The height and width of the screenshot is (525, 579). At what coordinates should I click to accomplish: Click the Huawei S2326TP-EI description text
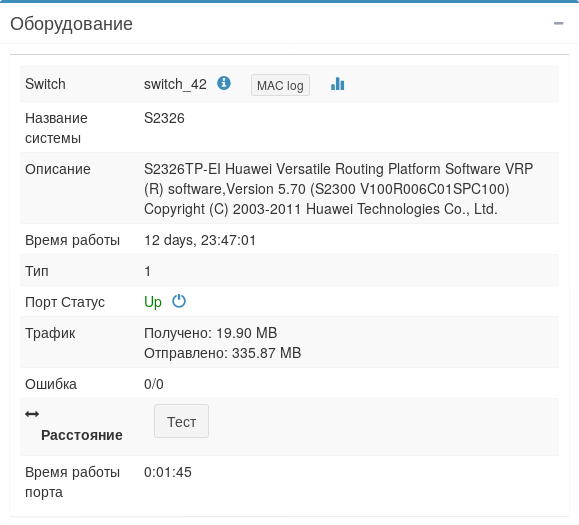point(339,189)
